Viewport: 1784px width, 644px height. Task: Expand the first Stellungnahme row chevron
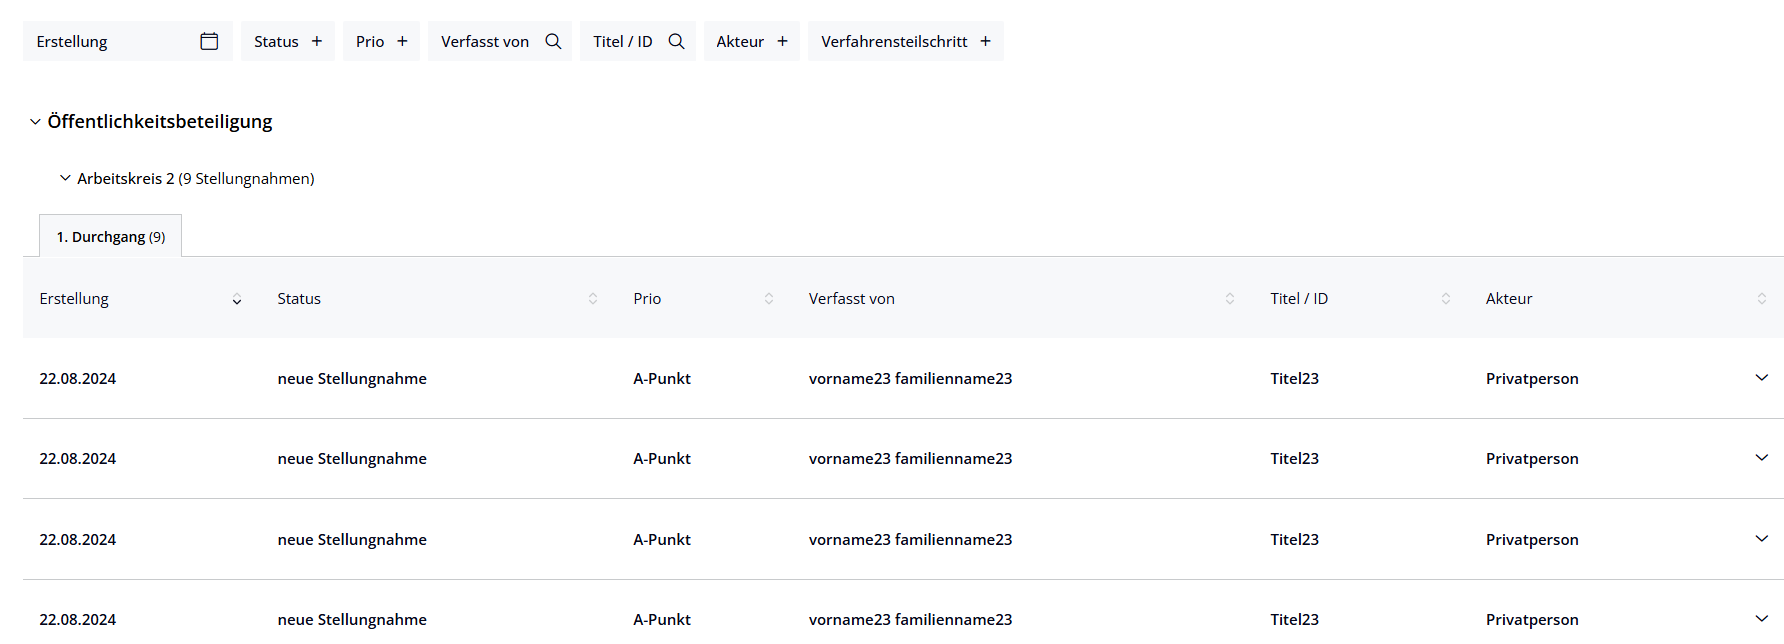coord(1761,378)
